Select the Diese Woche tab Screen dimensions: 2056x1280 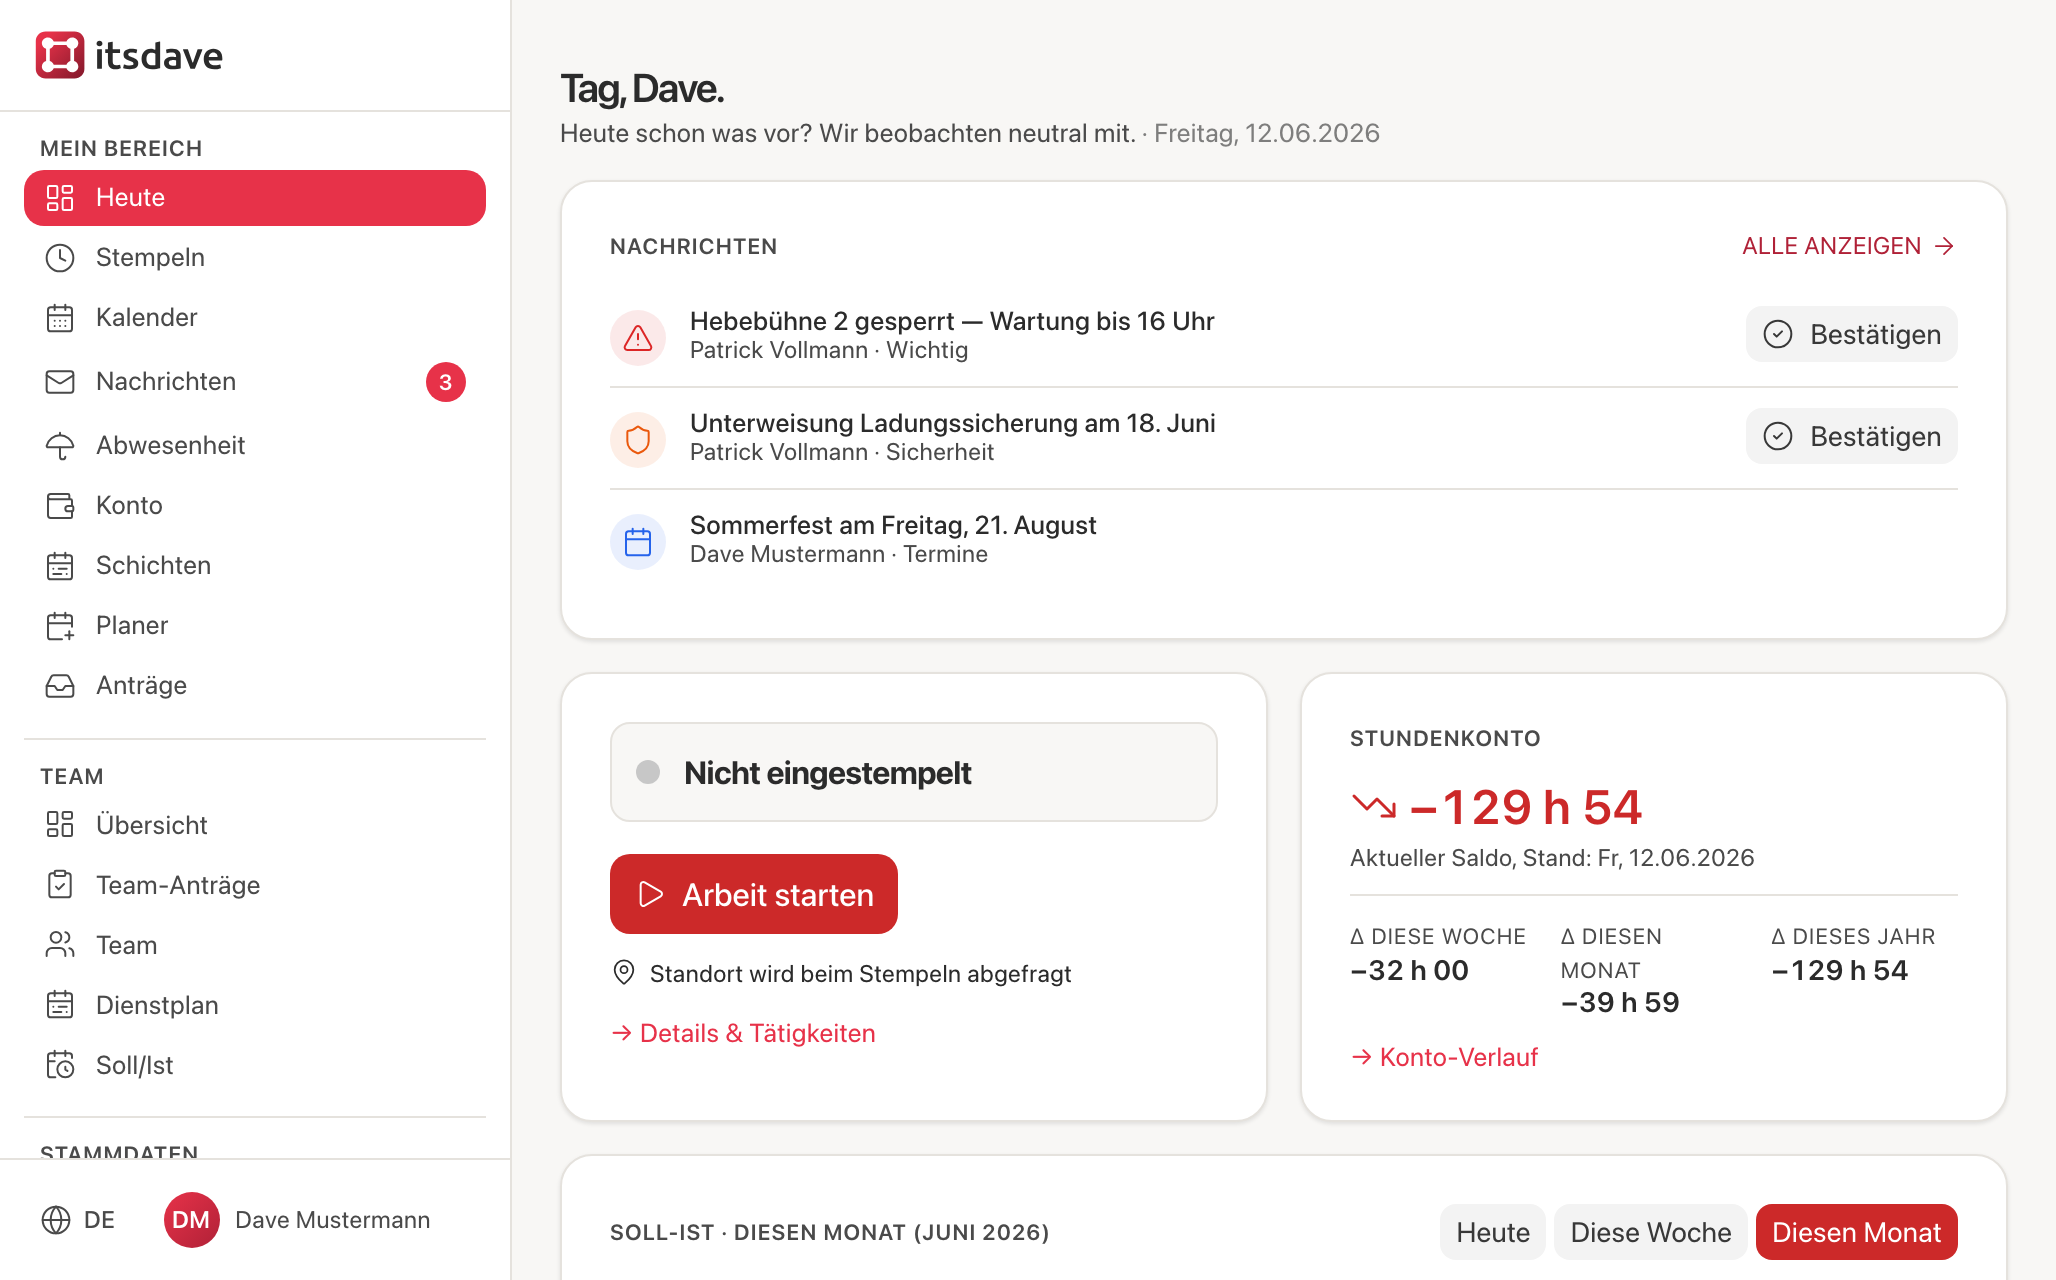(x=1651, y=1232)
